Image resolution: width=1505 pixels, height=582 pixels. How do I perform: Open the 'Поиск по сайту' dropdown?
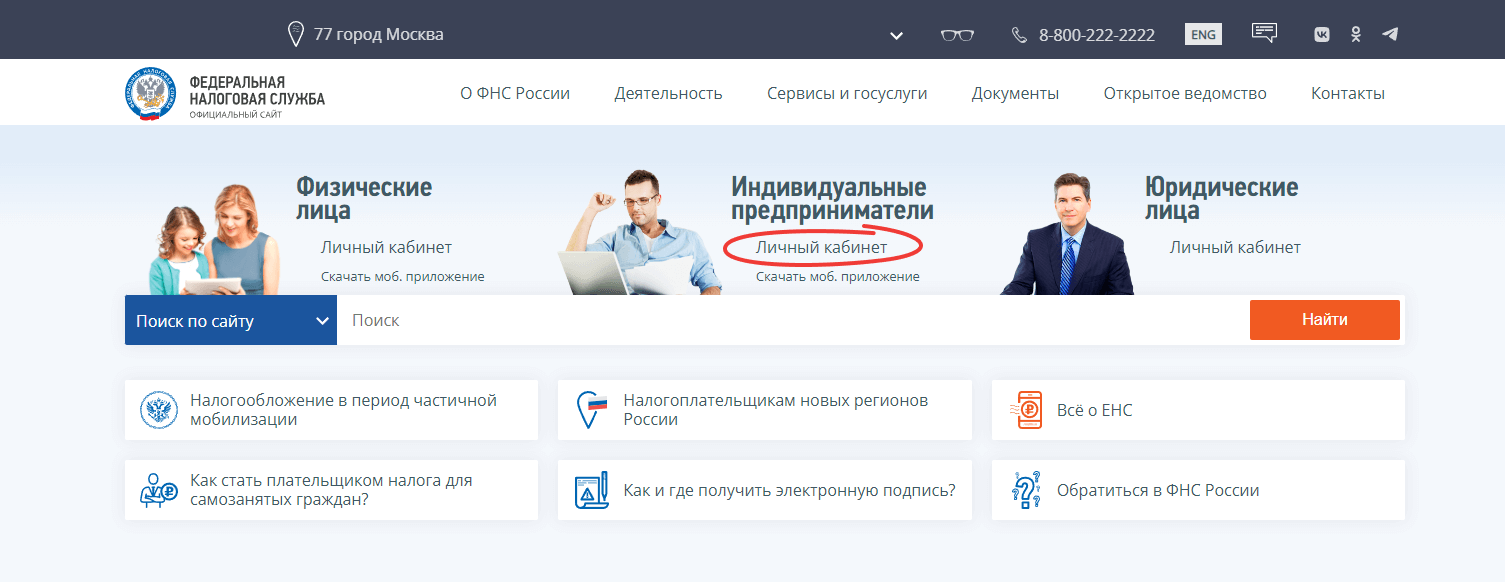click(x=231, y=321)
